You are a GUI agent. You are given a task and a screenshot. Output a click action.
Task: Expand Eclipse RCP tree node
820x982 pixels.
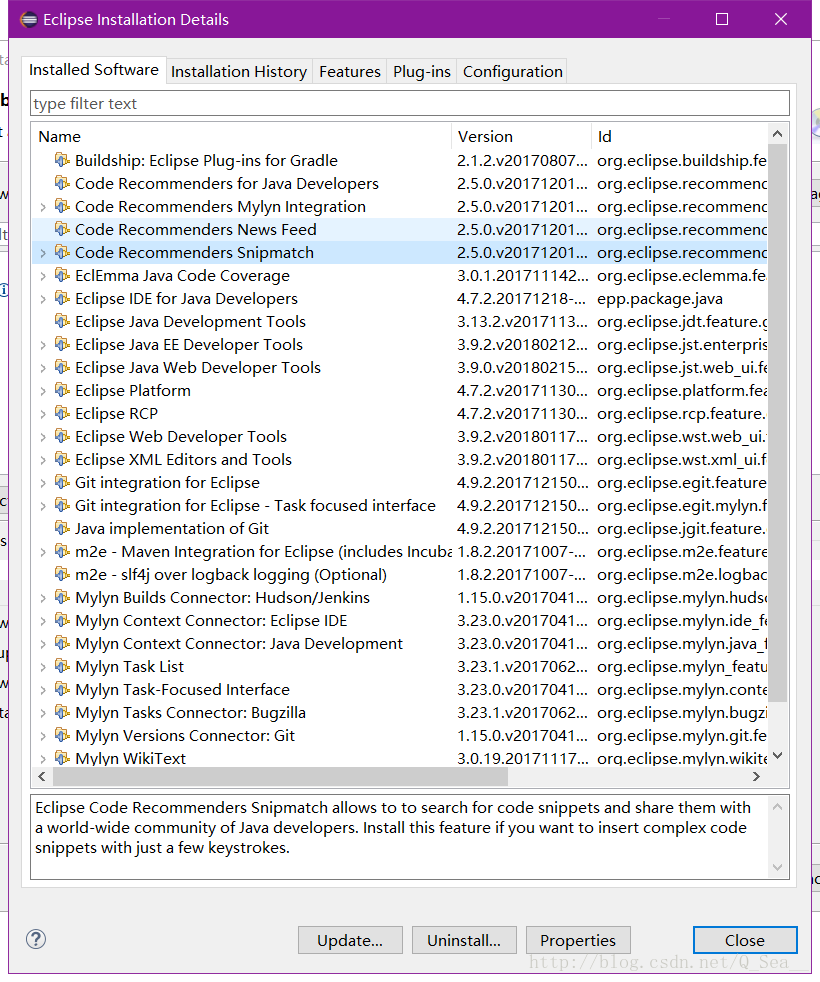43,414
